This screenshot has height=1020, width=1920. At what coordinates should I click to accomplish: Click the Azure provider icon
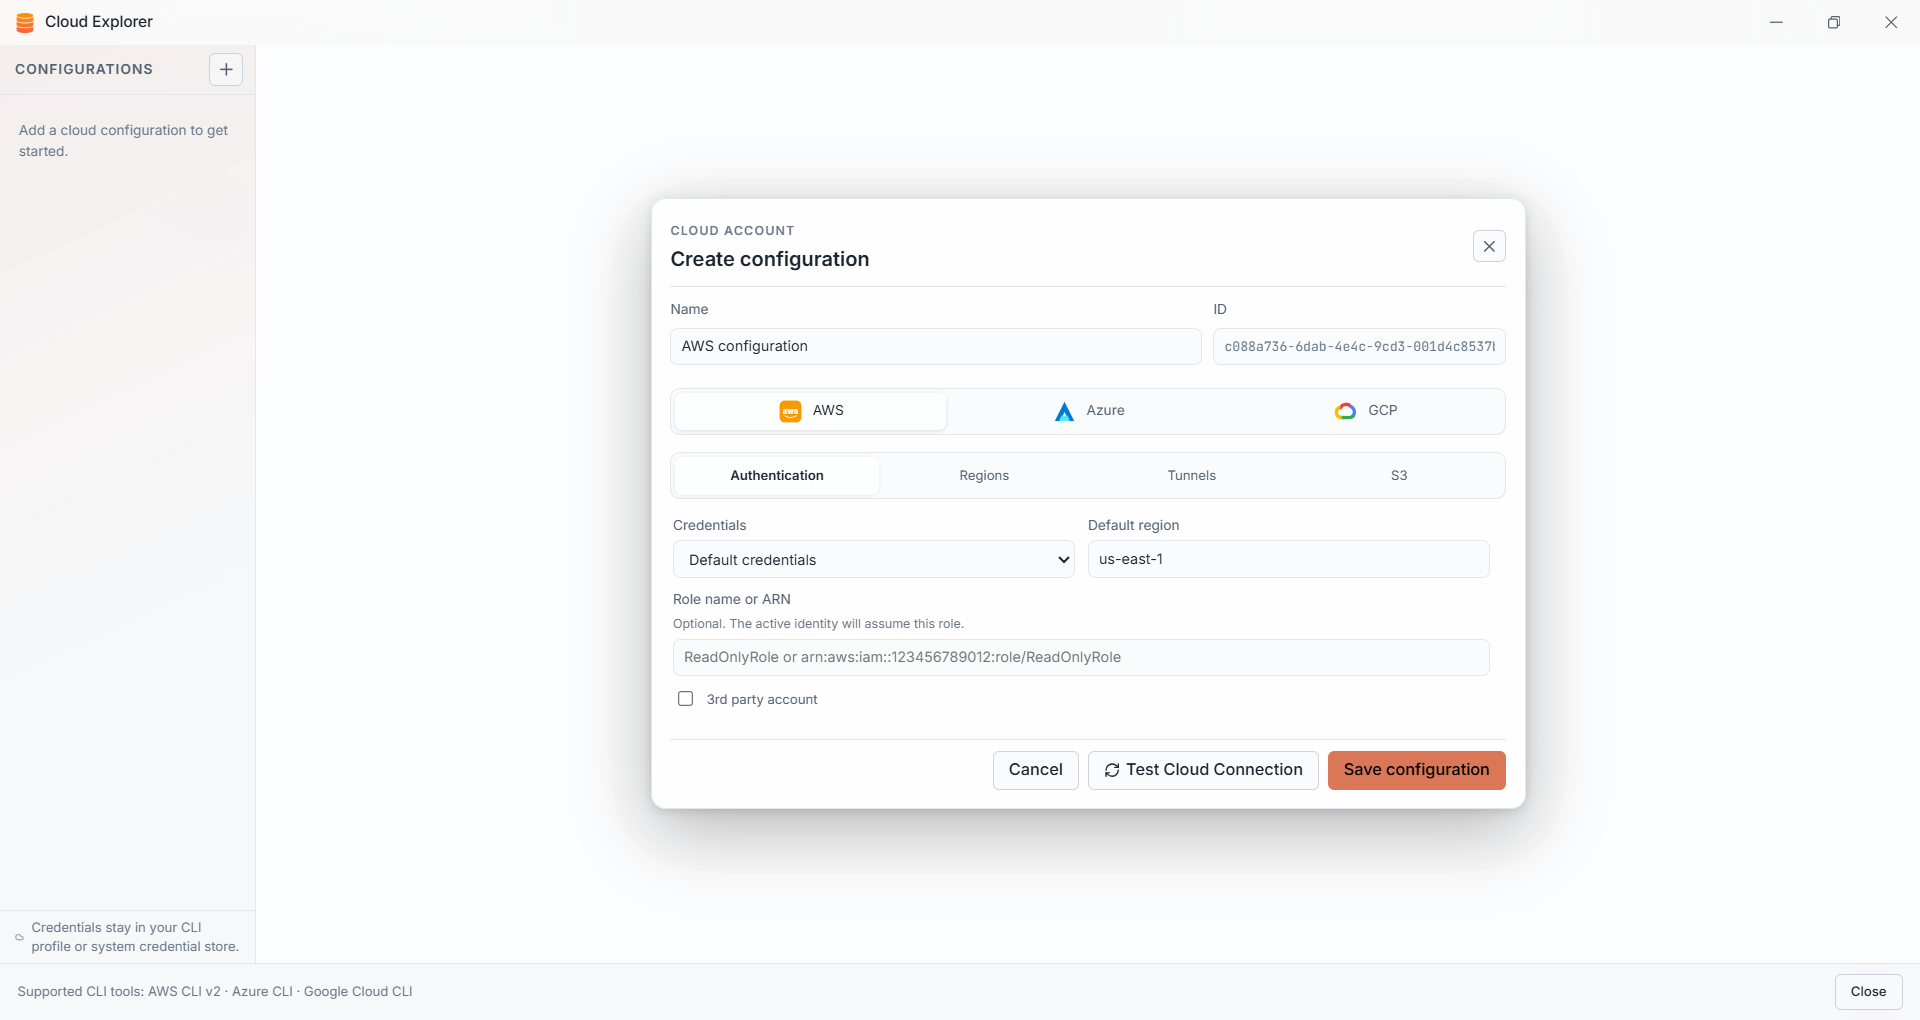1064,411
